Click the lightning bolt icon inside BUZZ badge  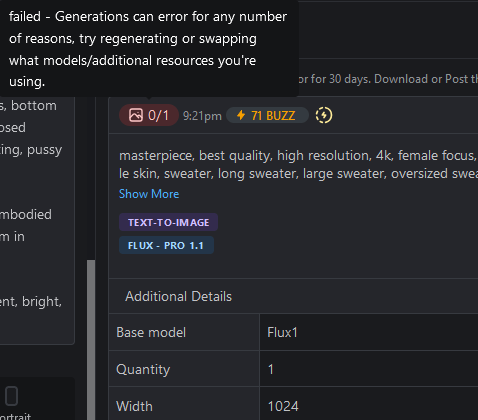241,115
